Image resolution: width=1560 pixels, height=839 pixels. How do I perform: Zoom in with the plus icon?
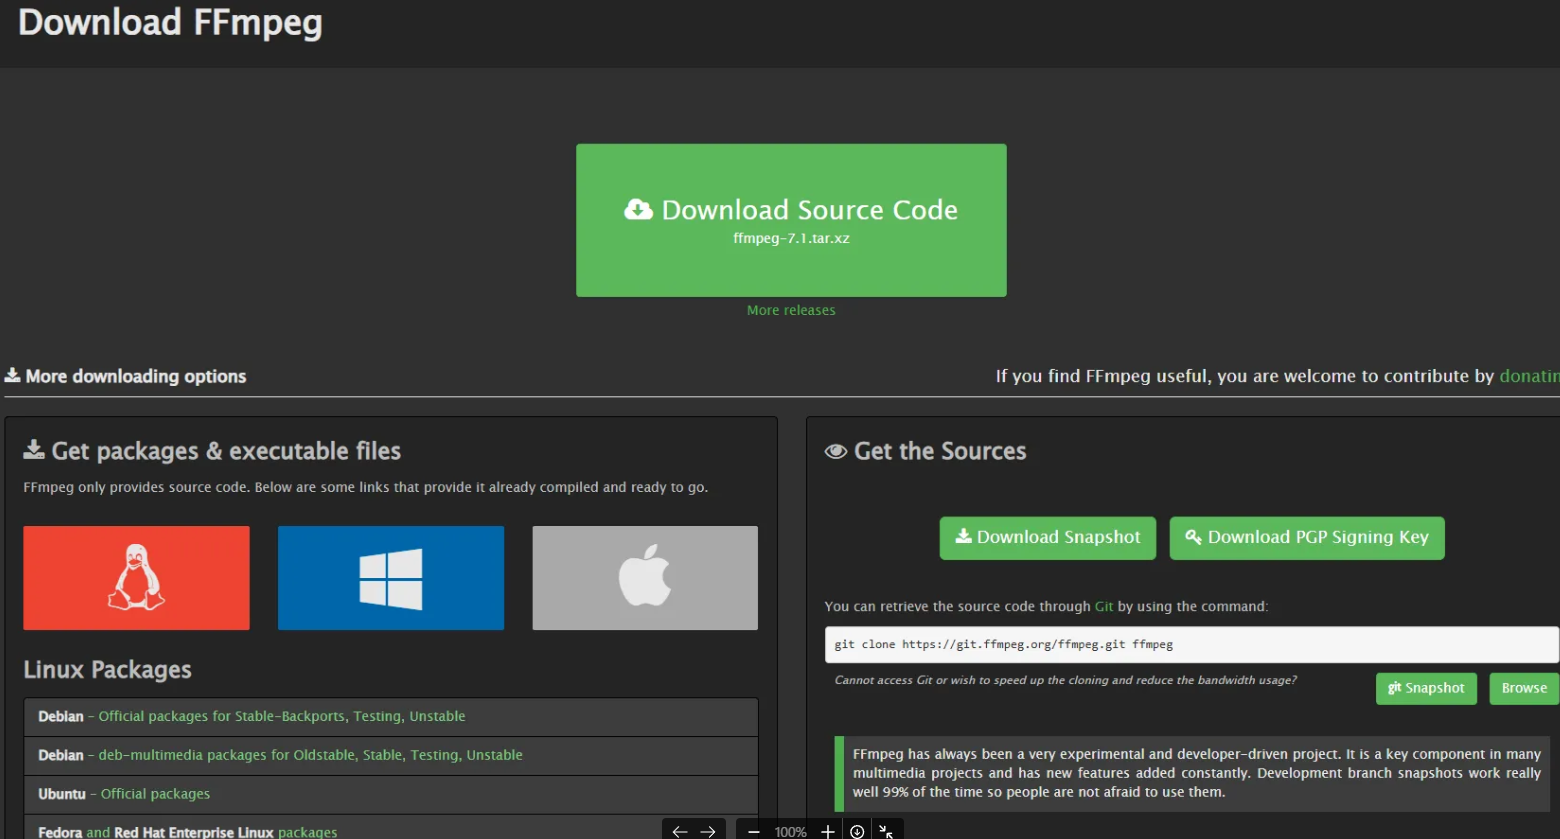point(827,831)
